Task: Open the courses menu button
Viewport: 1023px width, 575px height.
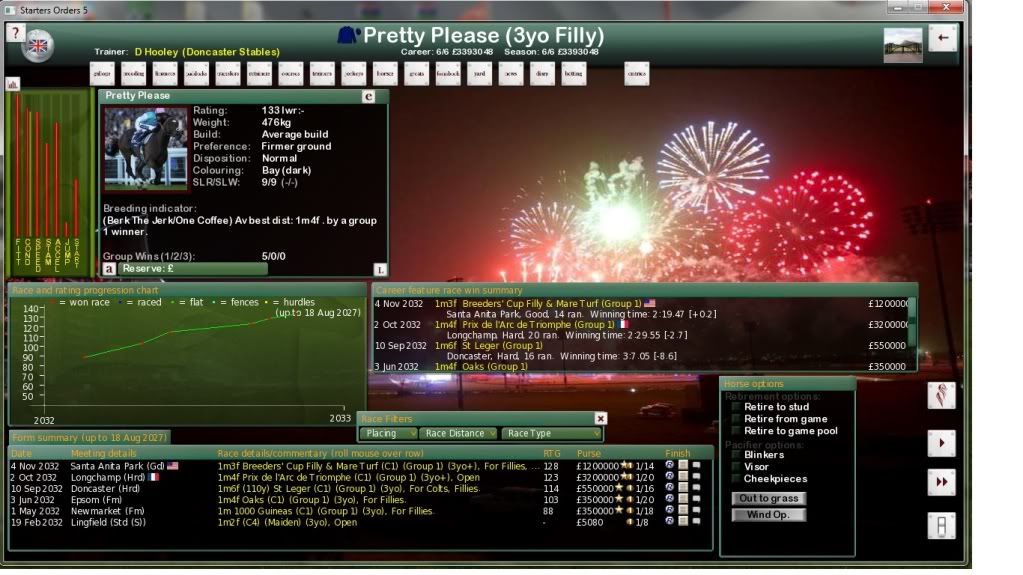Action: click(x=290, y=74)
